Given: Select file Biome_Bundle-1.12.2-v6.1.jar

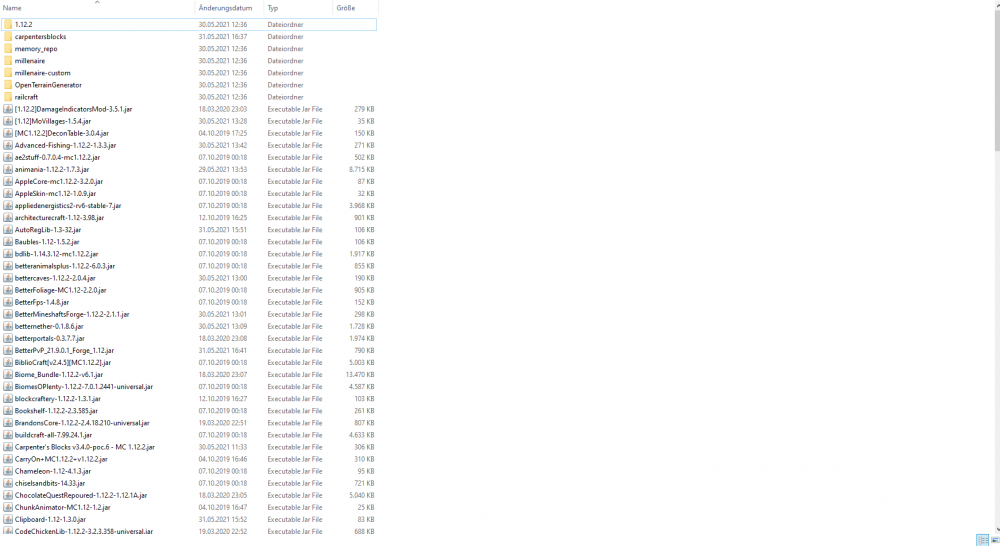Looking at the screenshot, I should pyautogui.click(x=59, y=374).
